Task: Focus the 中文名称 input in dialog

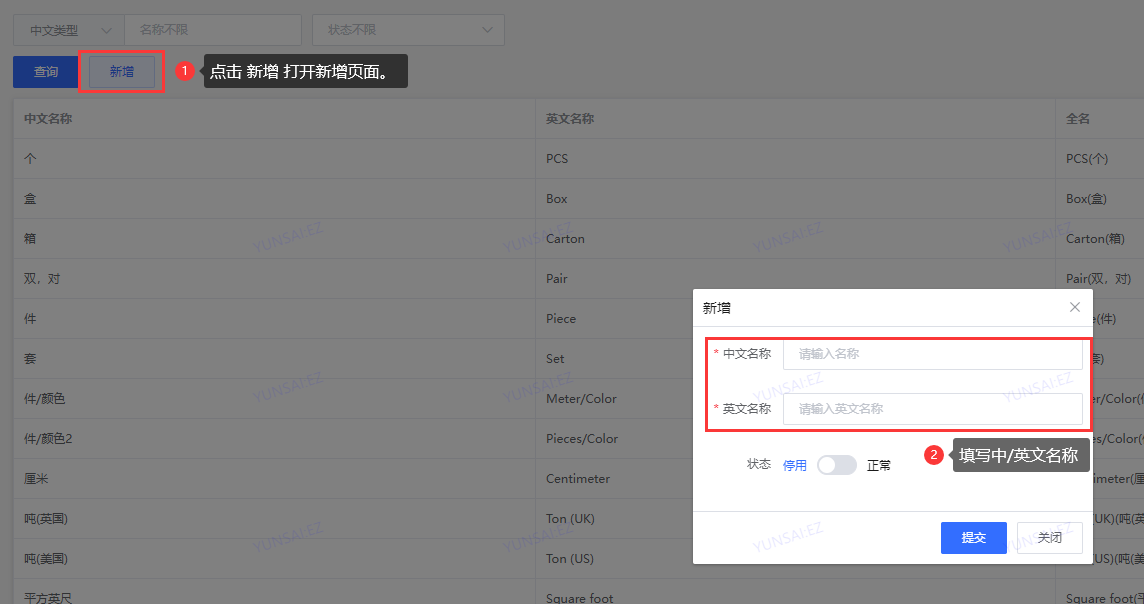Action: point(932,354)
